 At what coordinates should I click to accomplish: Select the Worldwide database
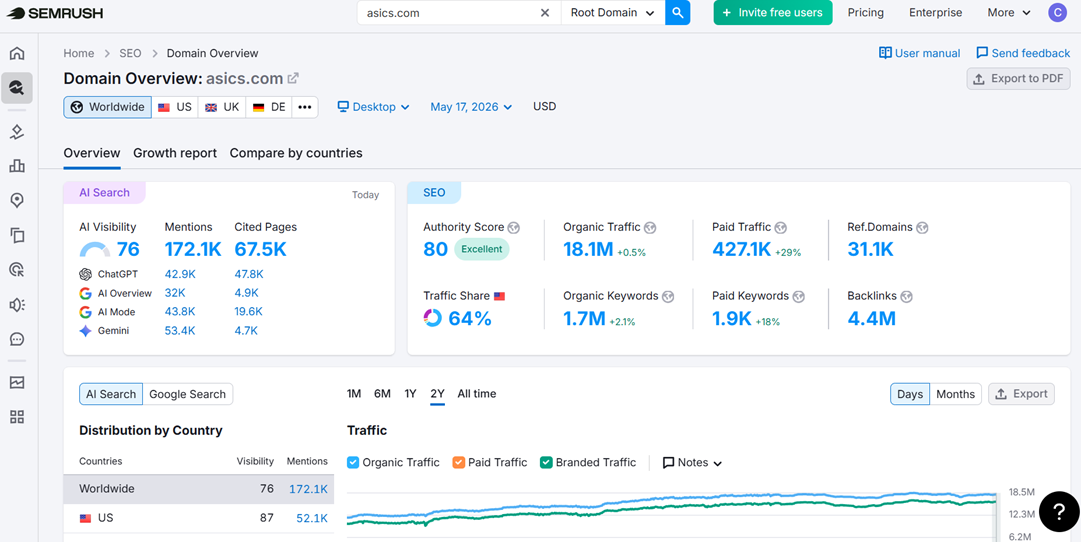(x=108, y=107)
